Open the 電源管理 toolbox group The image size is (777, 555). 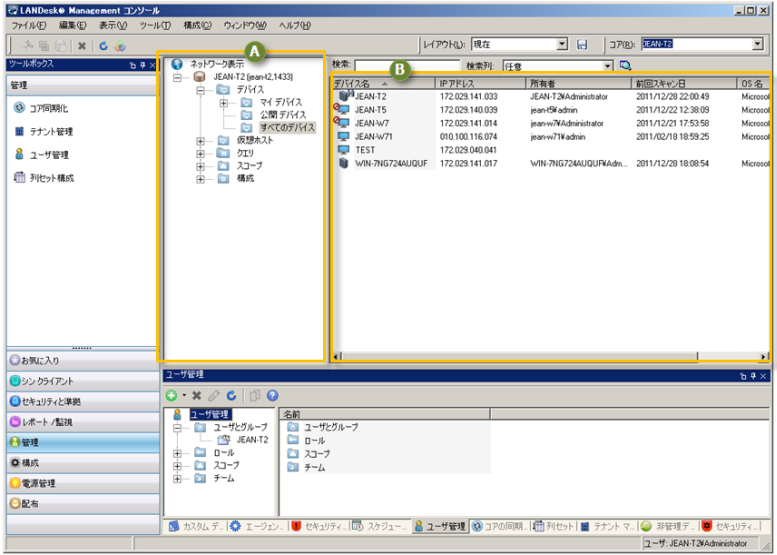[82, 483]
